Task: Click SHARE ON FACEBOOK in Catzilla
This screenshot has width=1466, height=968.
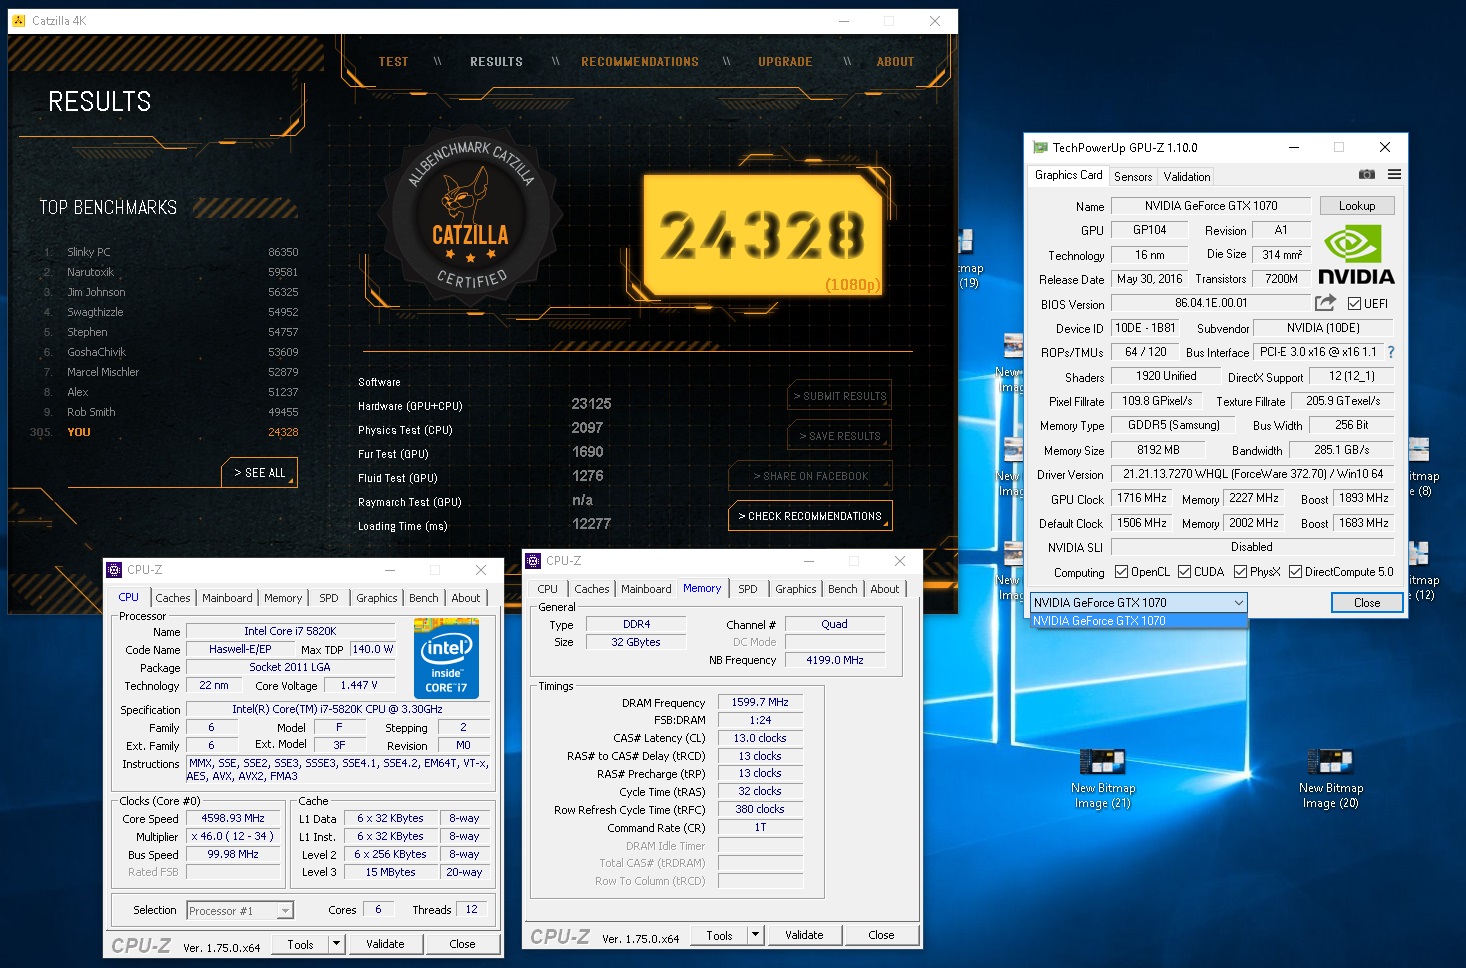Action: (x=810, y=476)
